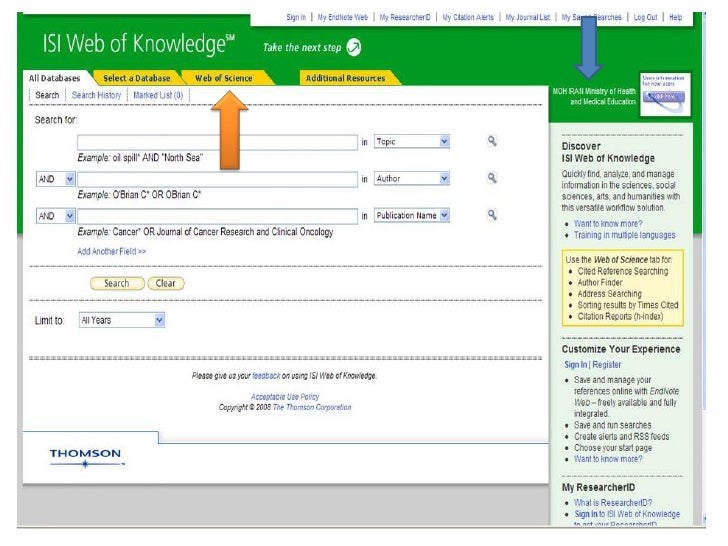
Task: Open My ResearcherID top link
Action: [x=405, y=17]
